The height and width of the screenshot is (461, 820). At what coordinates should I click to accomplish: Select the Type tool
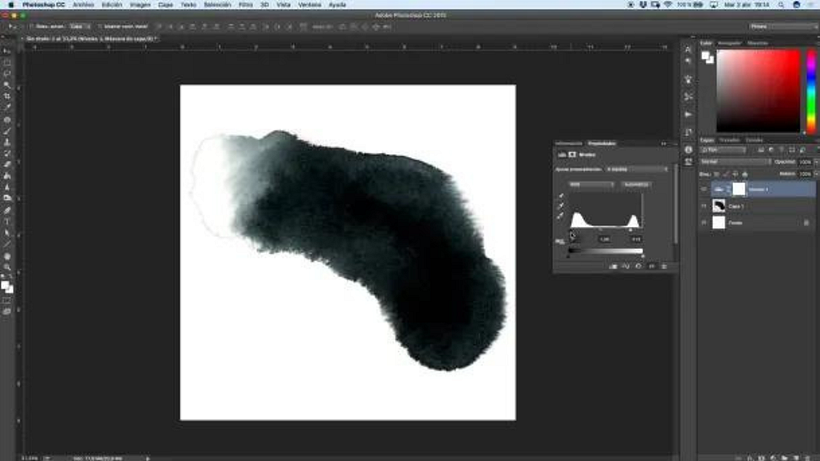coord(7,222)
